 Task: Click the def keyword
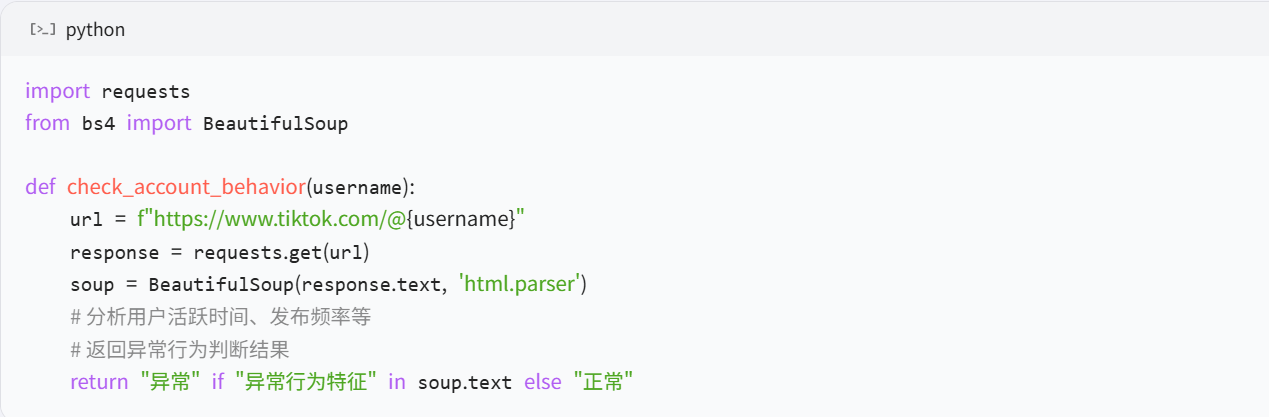coord(40,187)
